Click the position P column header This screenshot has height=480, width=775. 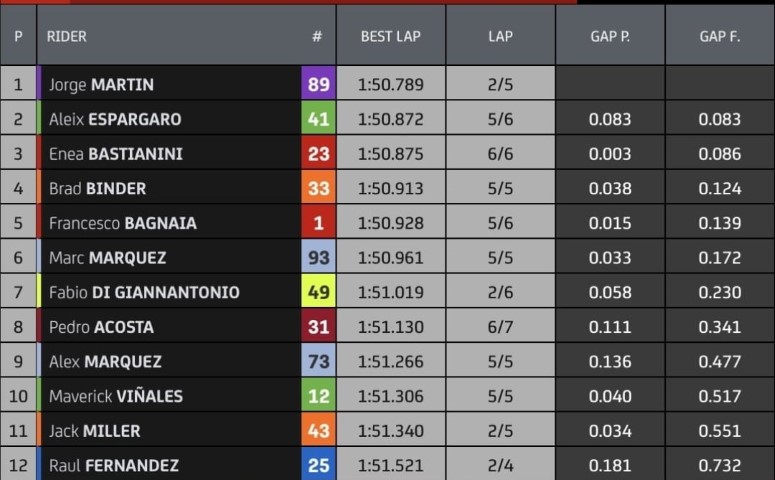[18, 36]
